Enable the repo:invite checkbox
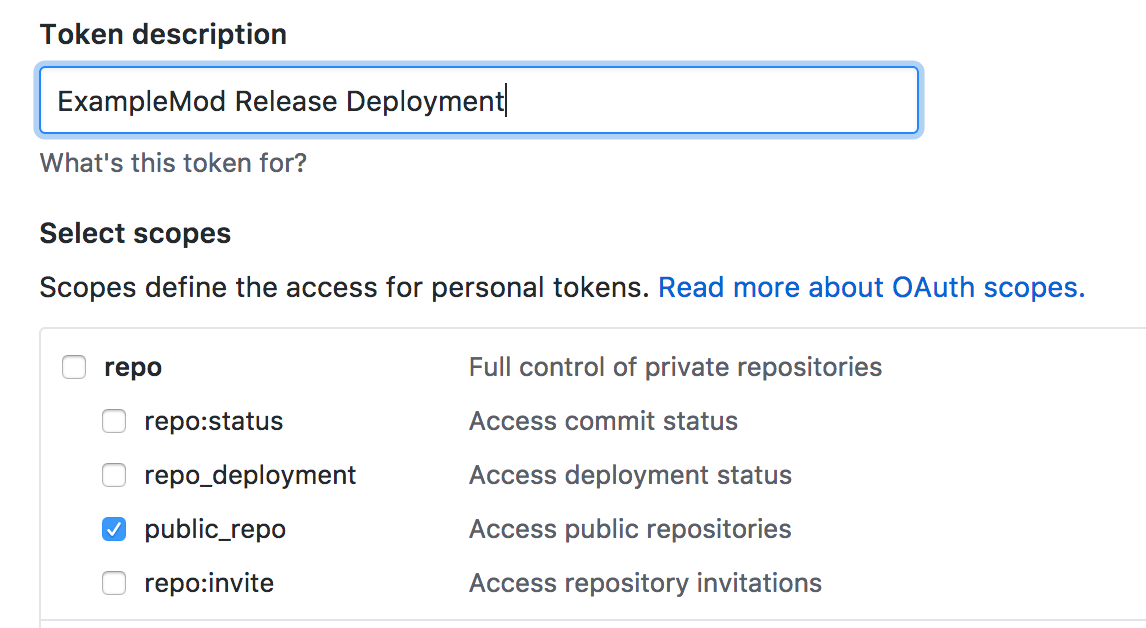This screenshot has height=628, width=1146. click(114, 583)
